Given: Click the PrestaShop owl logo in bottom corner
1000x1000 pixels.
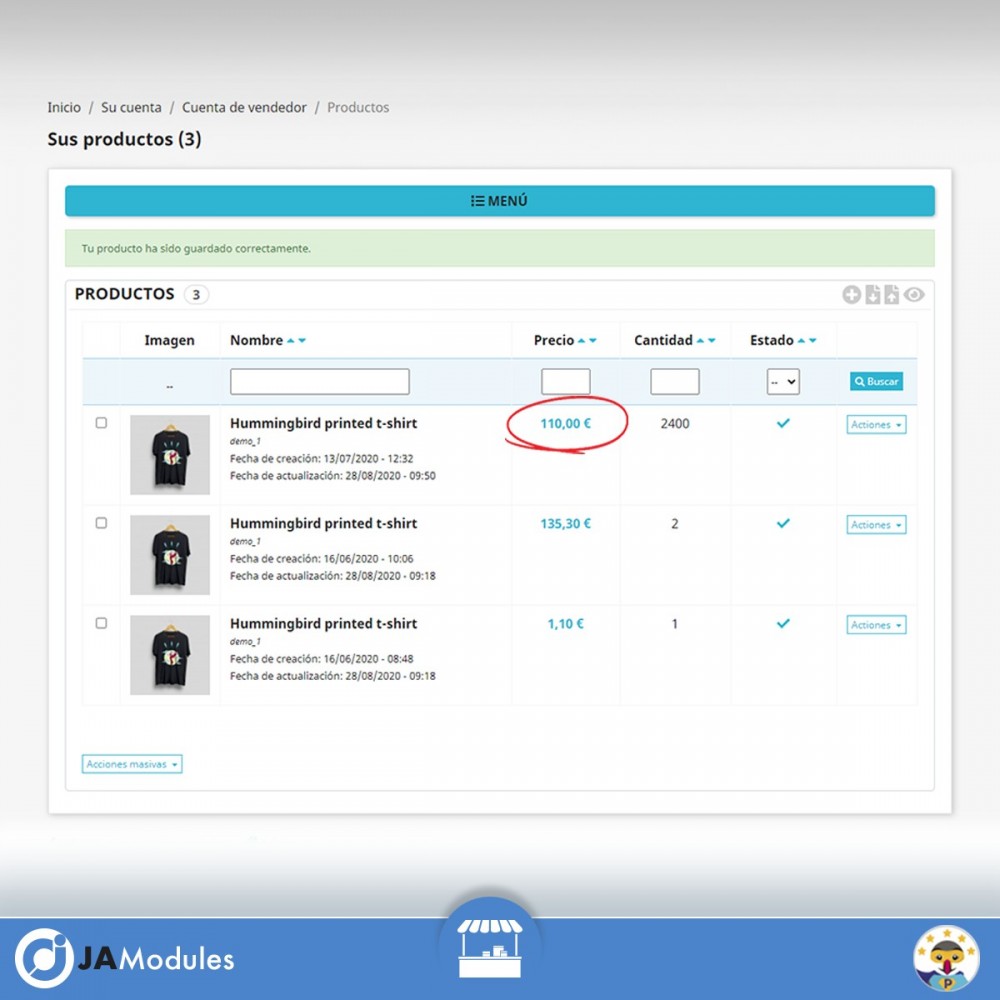Looking at the screenshot, I should (x=947, y=958).
